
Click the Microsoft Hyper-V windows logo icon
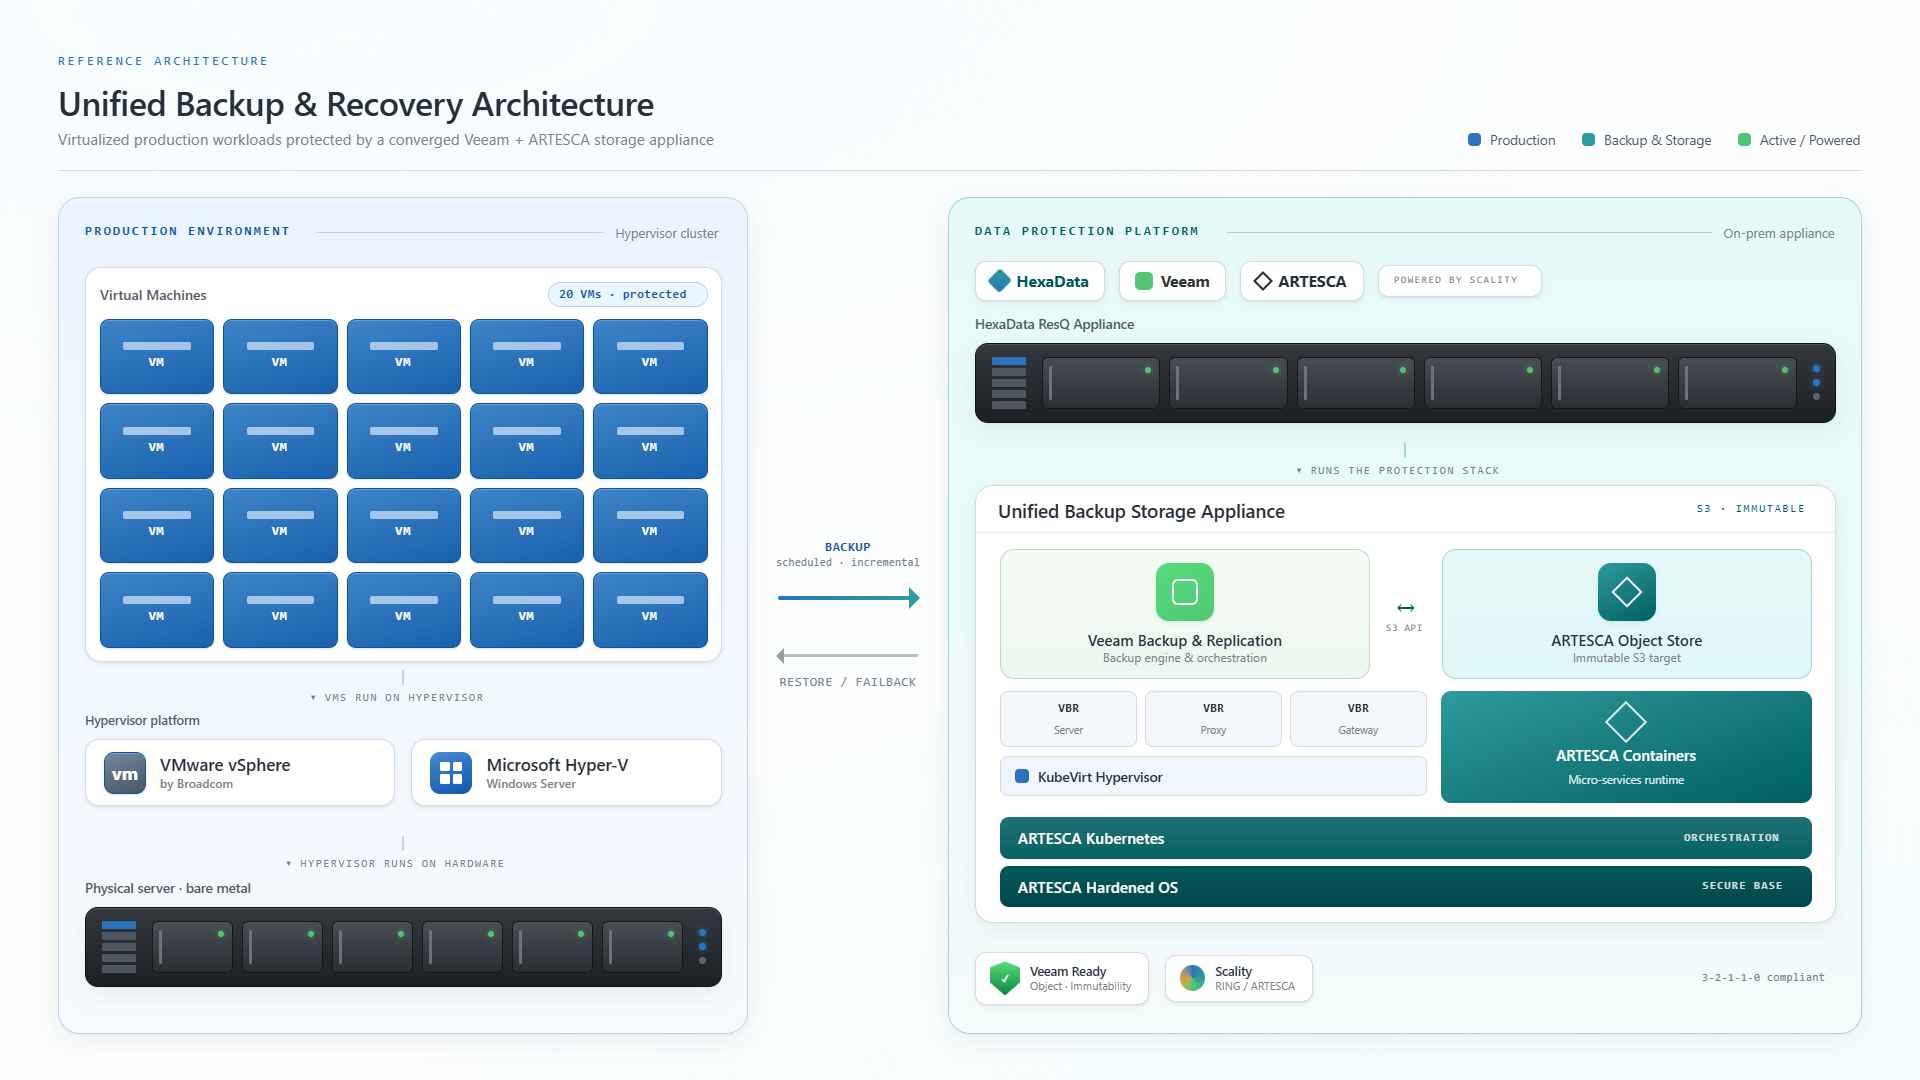click(x=451, y=773)
